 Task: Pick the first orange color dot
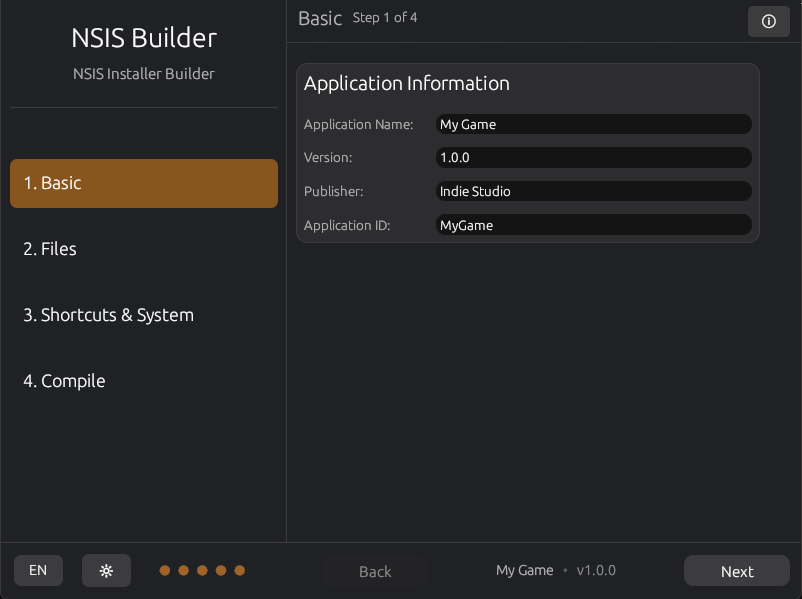pos(165,570)
